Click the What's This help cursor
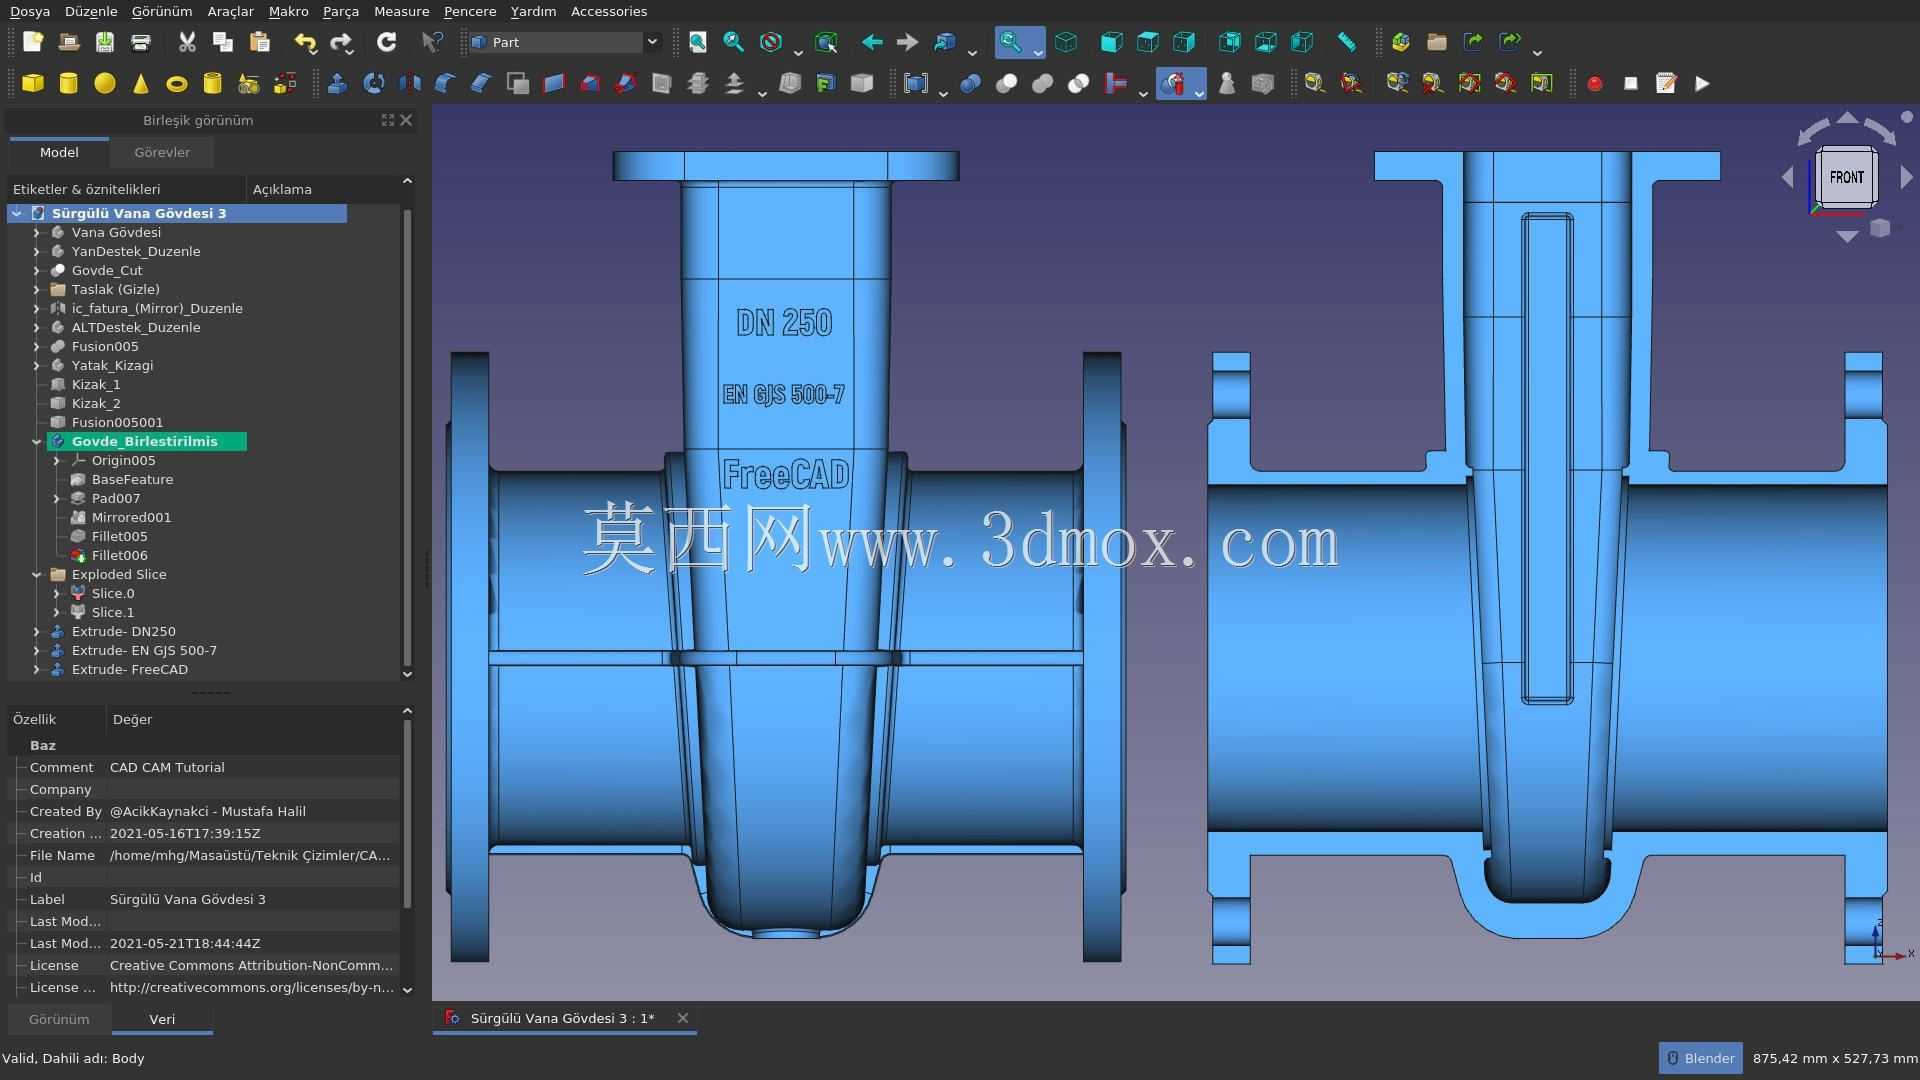Image resolution: width=1920 pixels, height=1080 pixels. point(432,42)
